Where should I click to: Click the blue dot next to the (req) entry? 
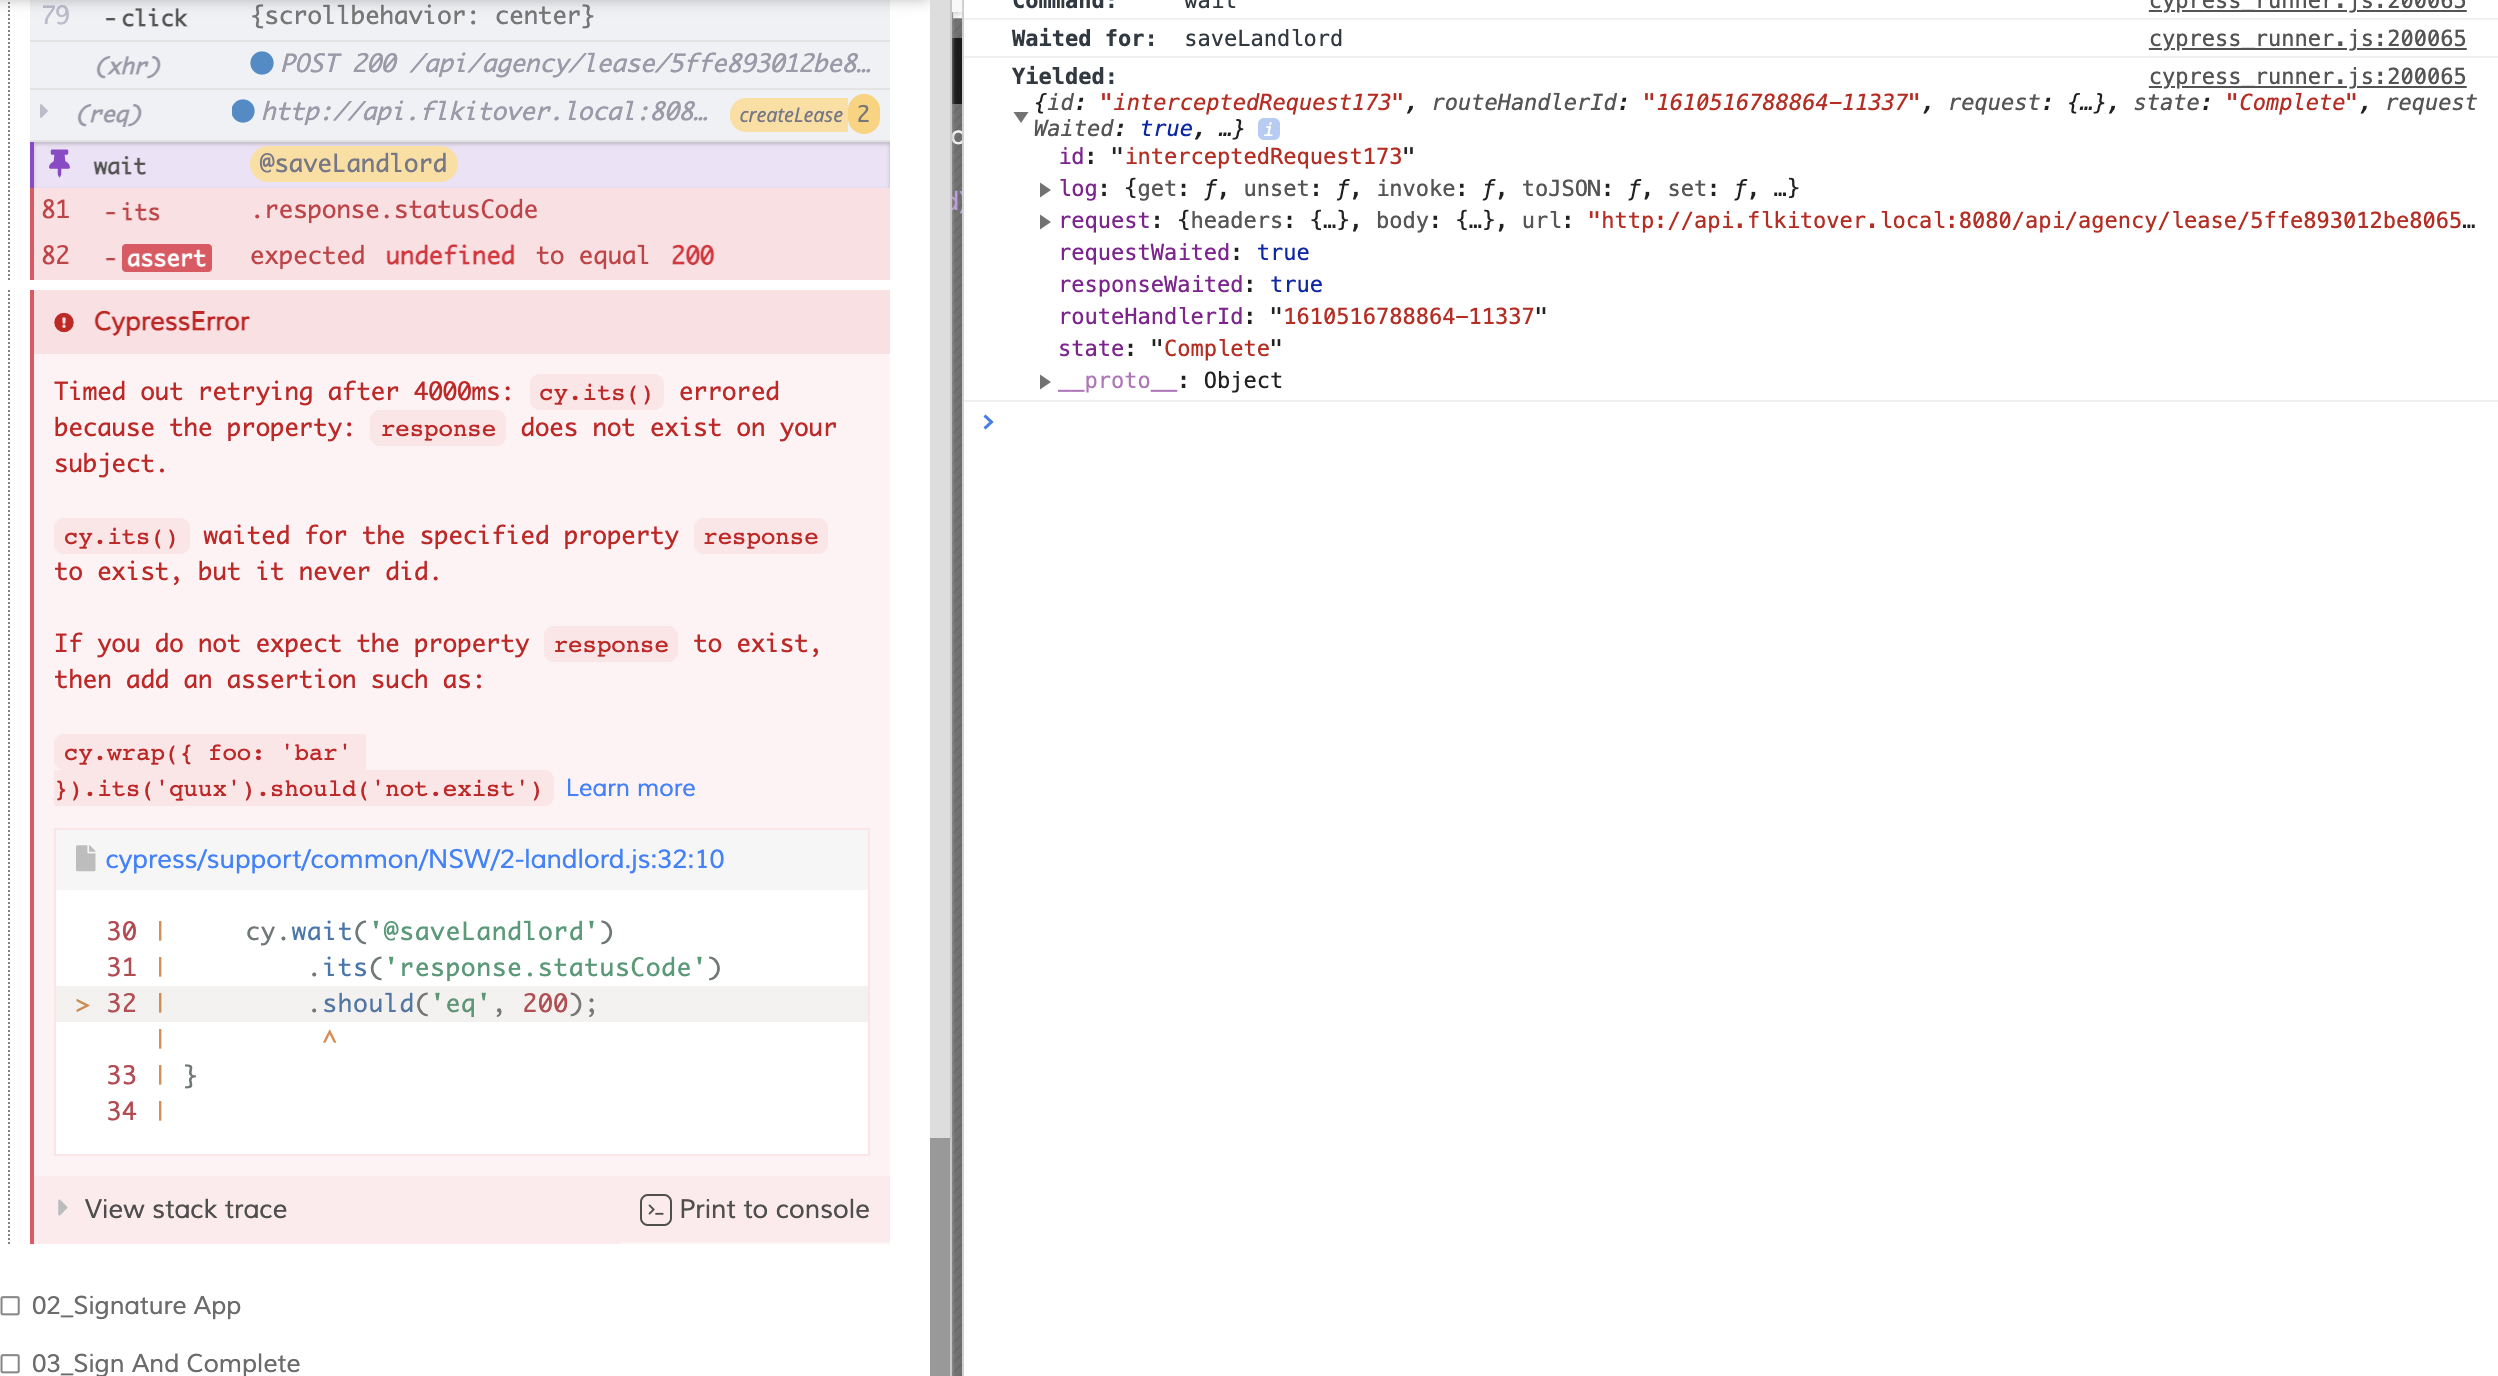241,112
